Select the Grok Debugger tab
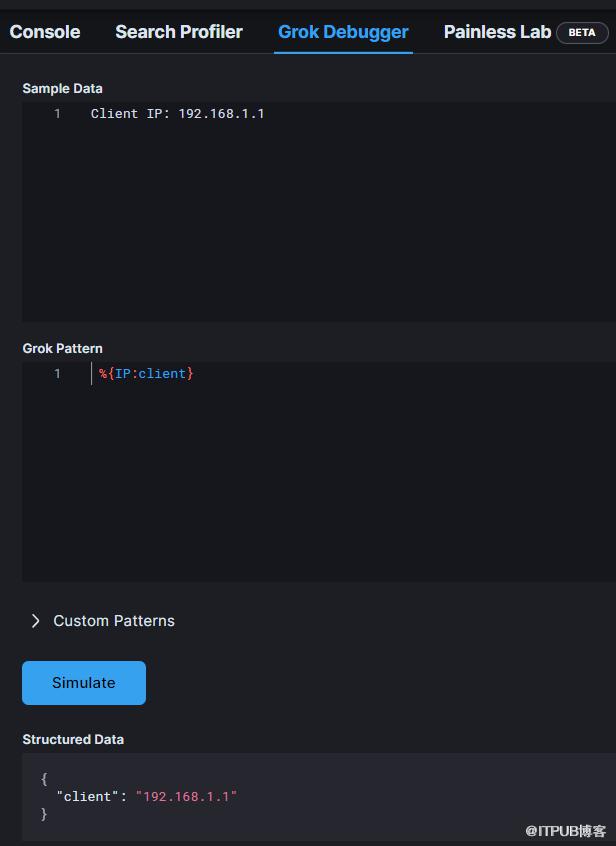 coord(343,32)
